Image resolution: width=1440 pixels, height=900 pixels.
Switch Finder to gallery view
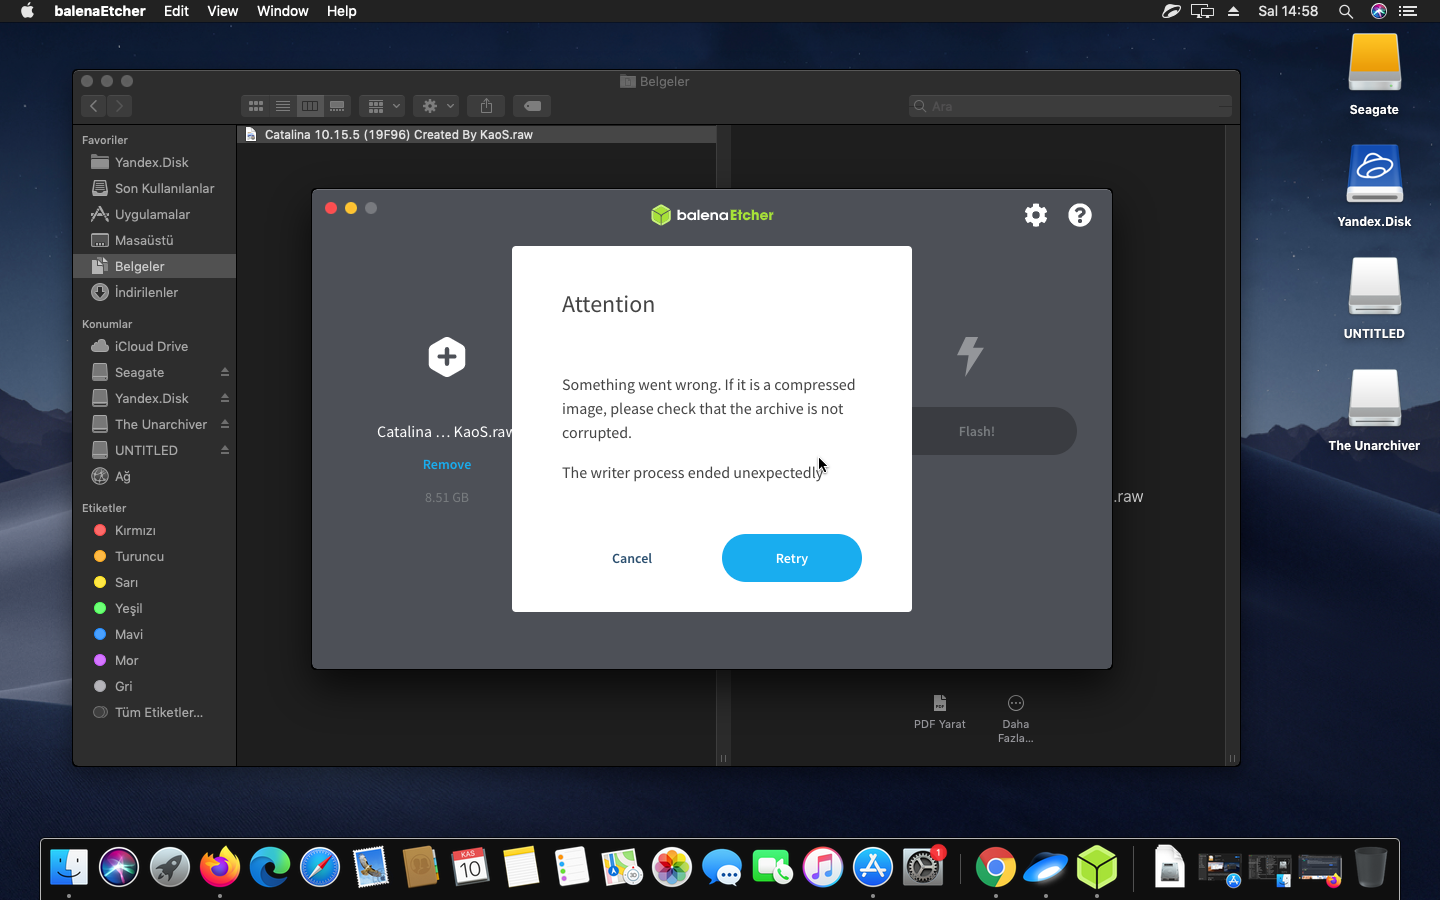pyautogui.click(x=337, y=106)
